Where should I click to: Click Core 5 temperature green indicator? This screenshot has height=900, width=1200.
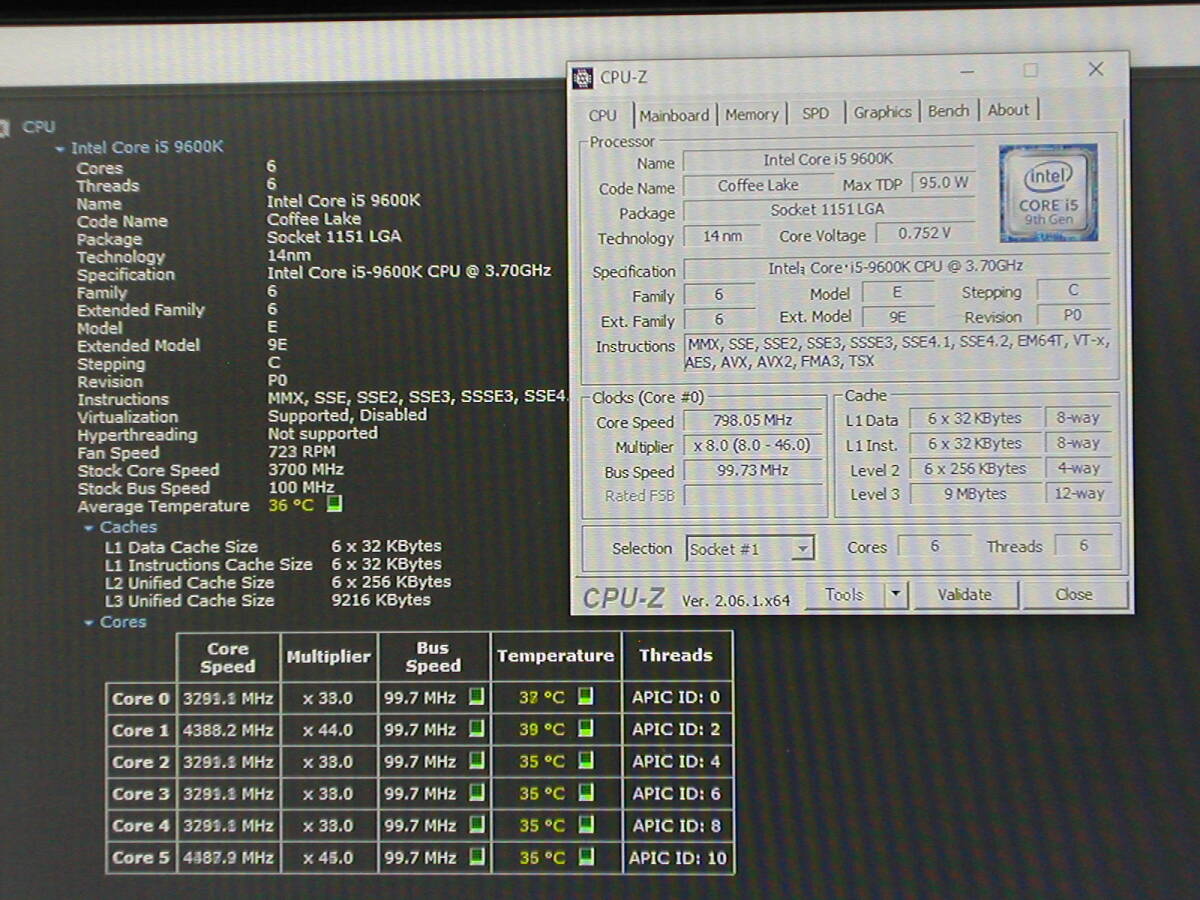coord(585,856)
